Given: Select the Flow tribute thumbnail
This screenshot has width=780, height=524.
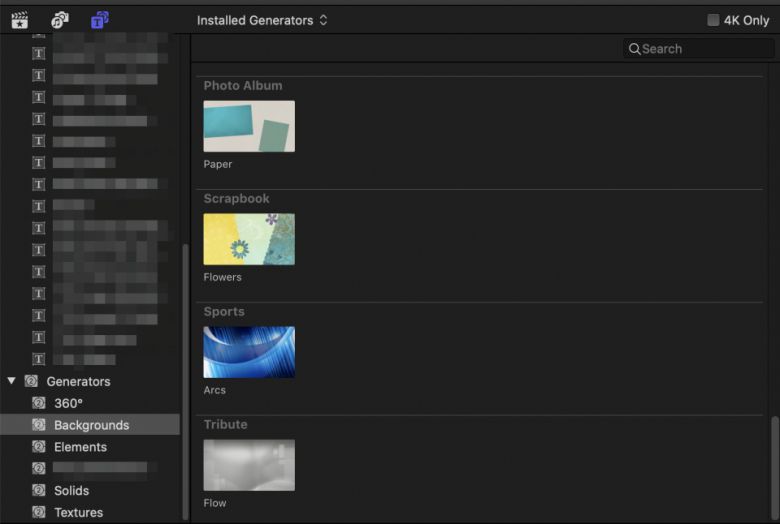Looking at the screenshot, I should tap(249, 465).
